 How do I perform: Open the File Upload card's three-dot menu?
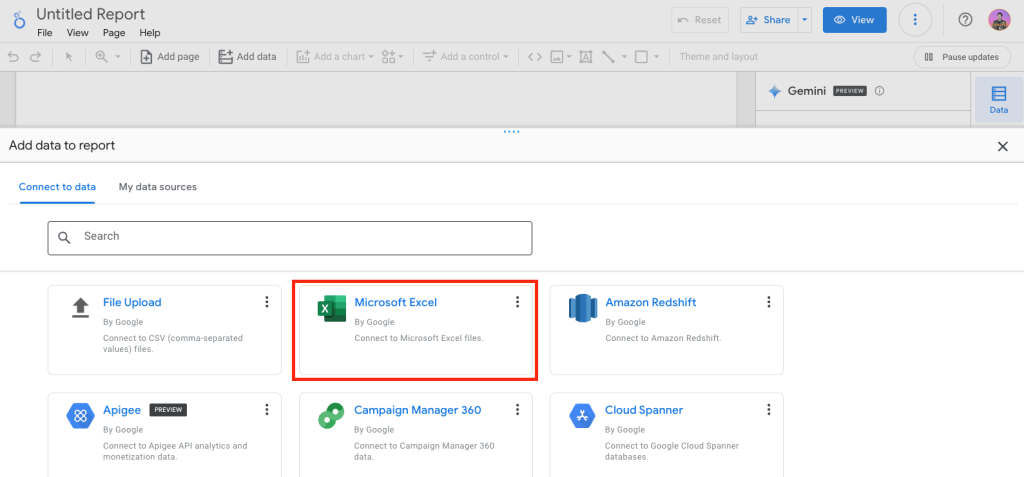266,302
